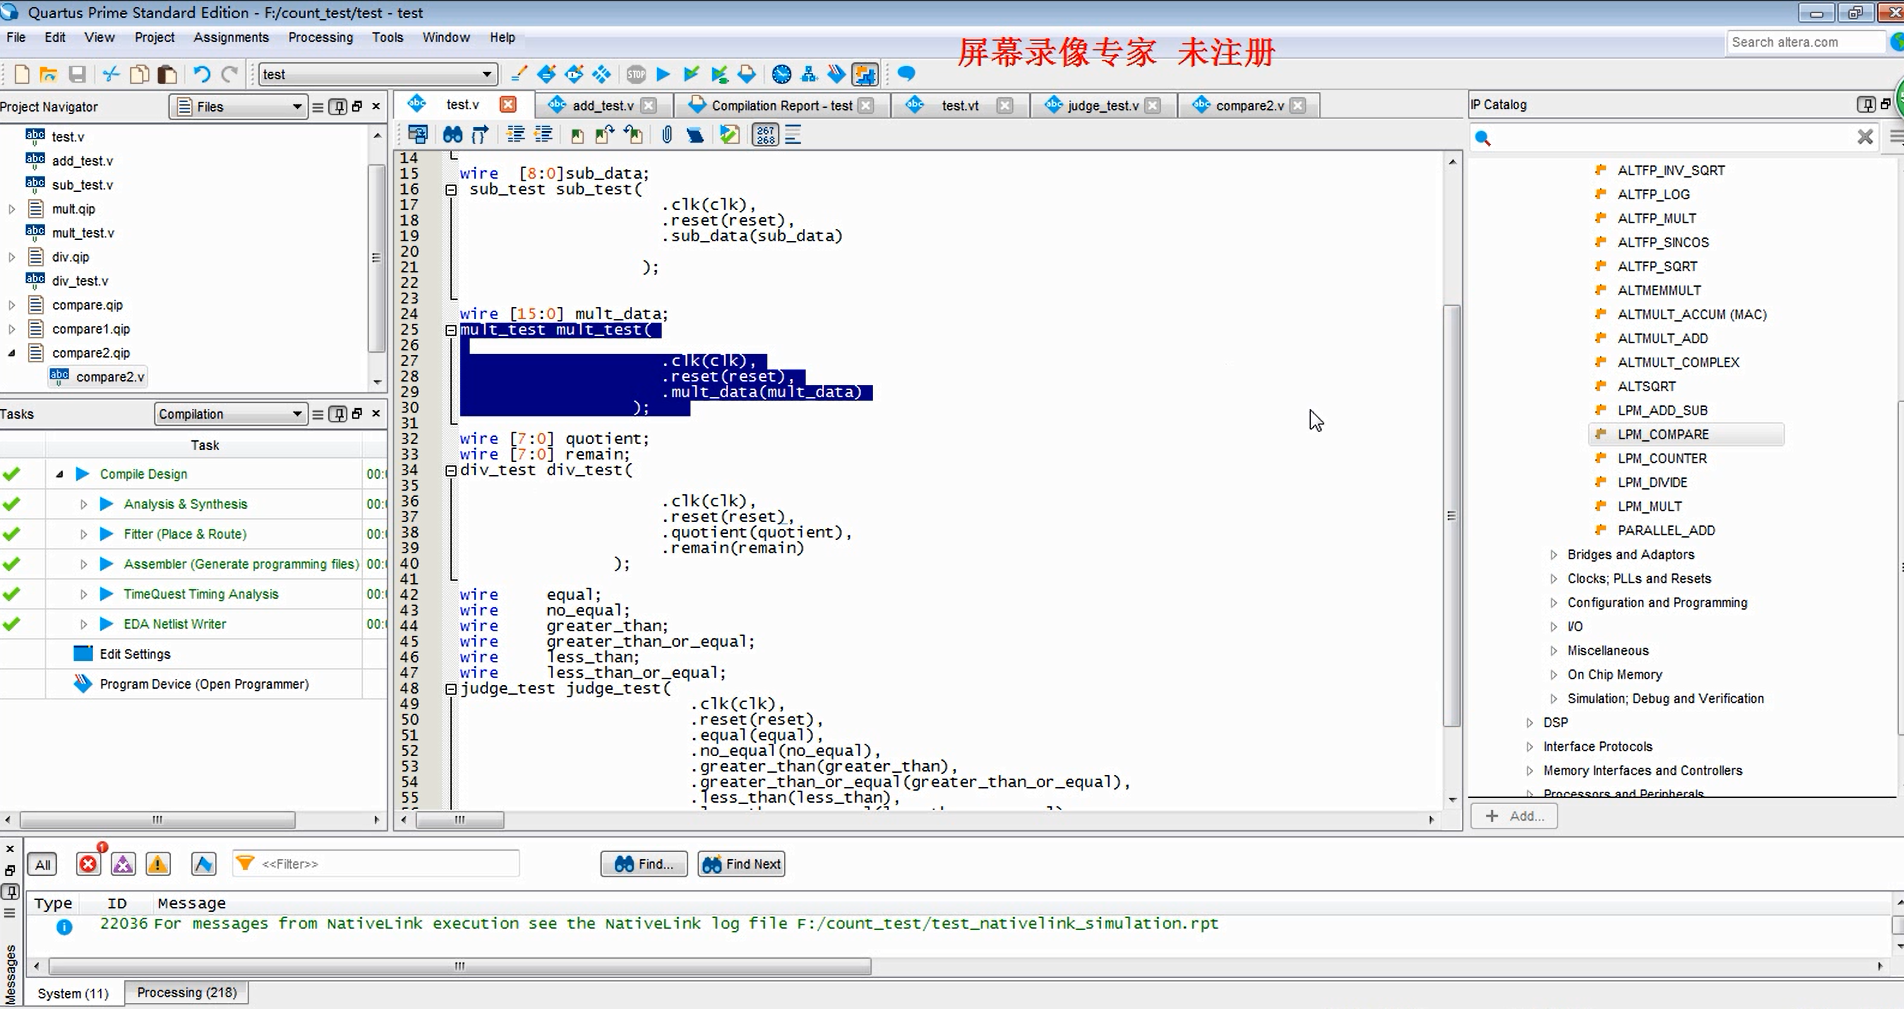Select div_test.v in the Project Navigator
The width and height of the screenshot is (1904, 1009).
click(80, 281)
